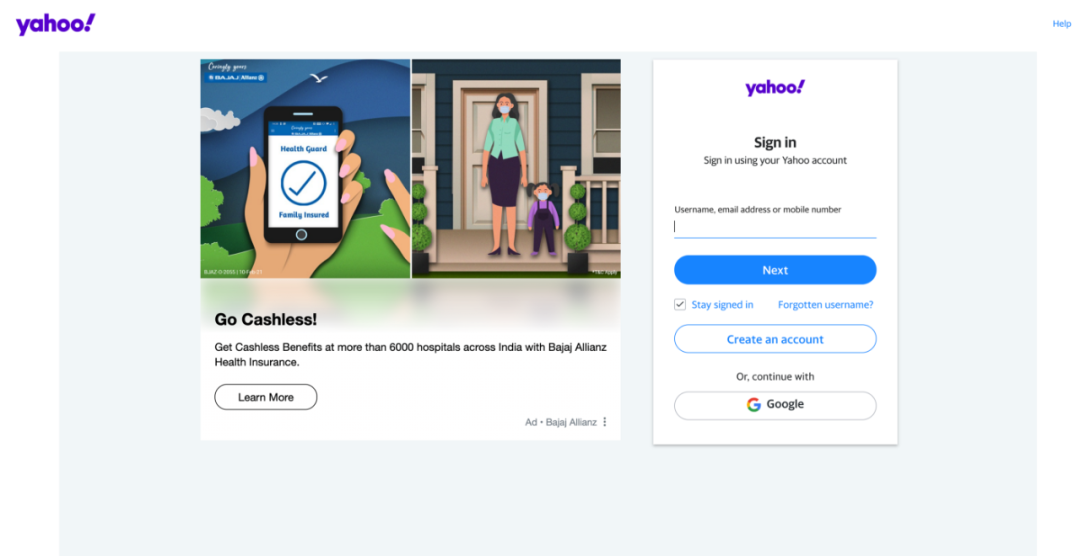Uncheck the Stay signed in checkbox
Image resolution: width=1080 pixels, height=556 pixels.
680,305
